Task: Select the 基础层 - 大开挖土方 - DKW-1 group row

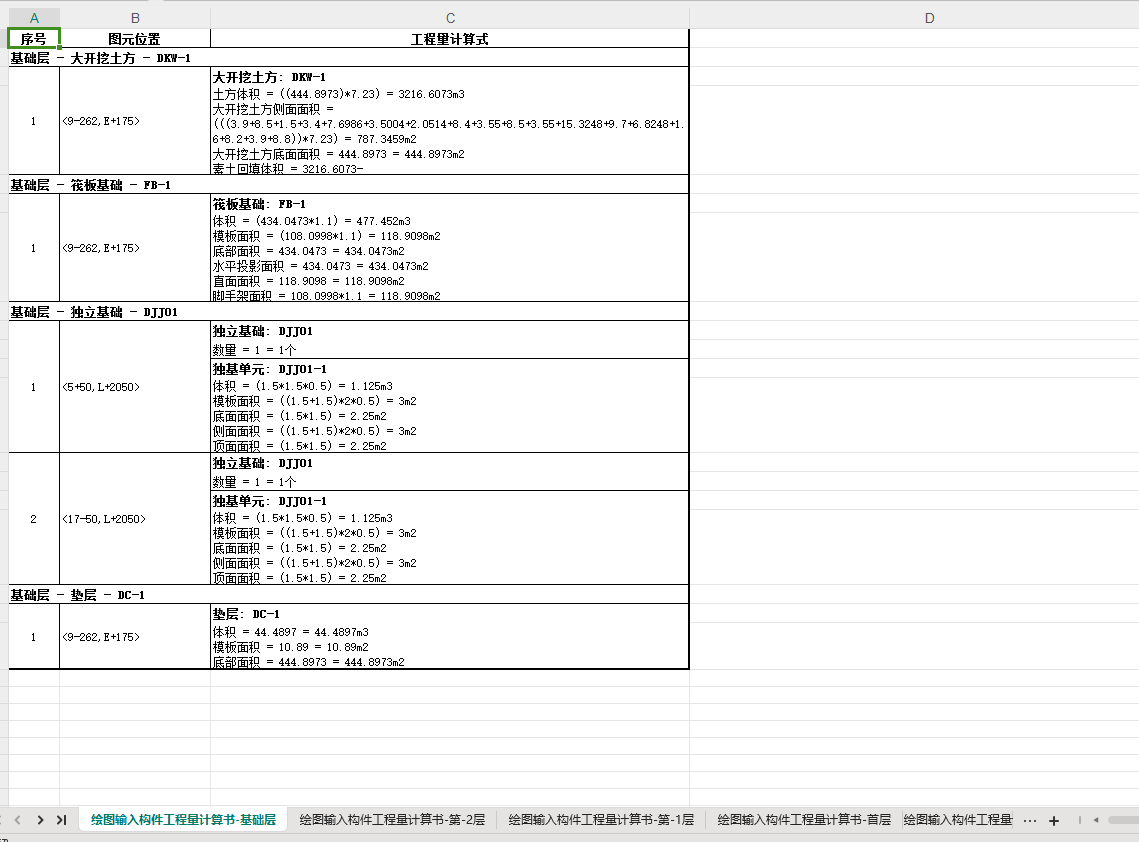Action: (x=349, y=57)
